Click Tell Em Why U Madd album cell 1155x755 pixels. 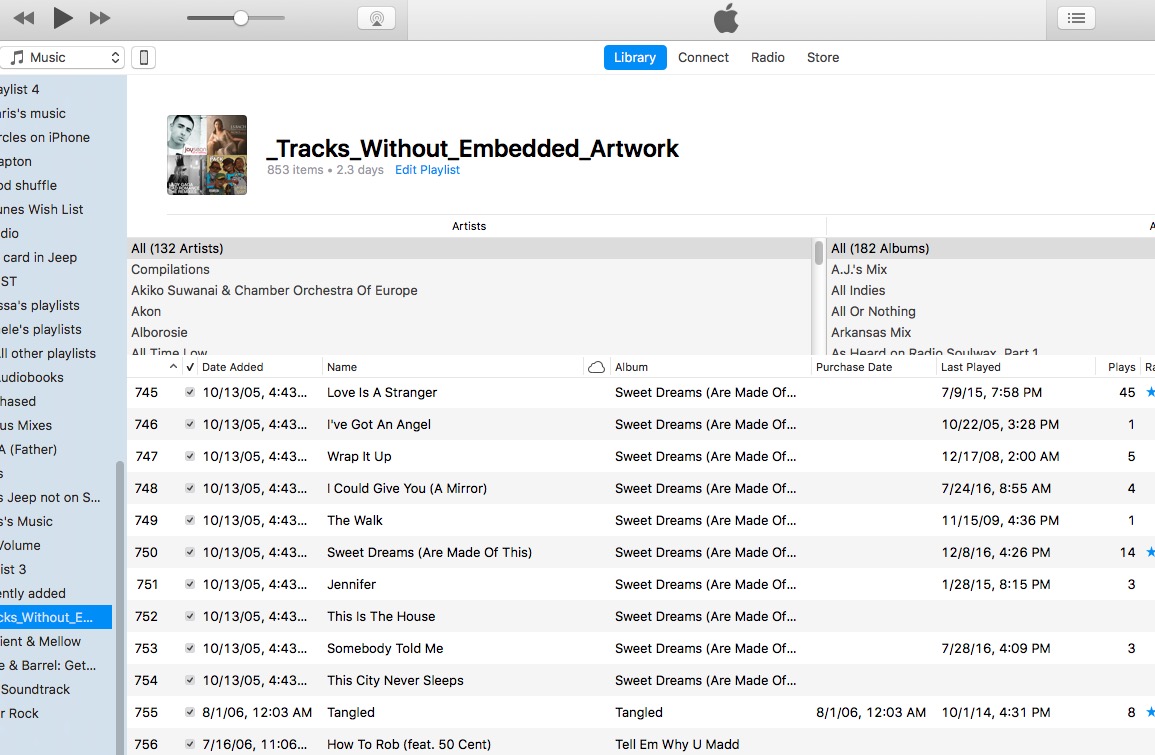point(677,744)
